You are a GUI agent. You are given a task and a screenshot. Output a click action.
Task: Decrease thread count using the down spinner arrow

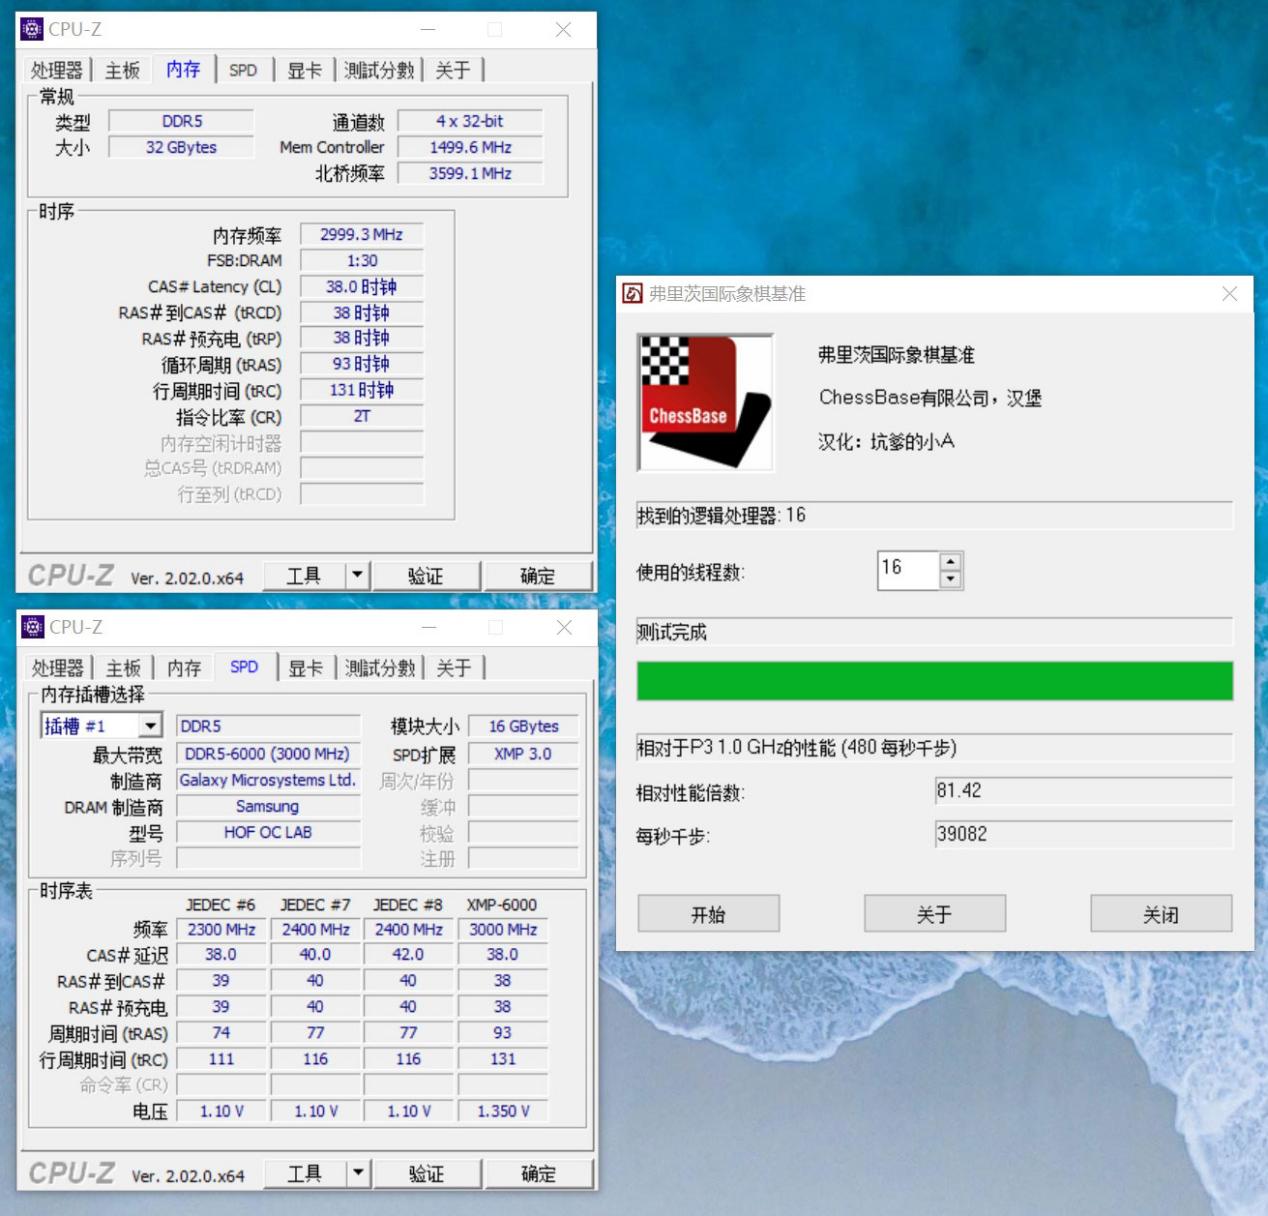click(950, 578)
